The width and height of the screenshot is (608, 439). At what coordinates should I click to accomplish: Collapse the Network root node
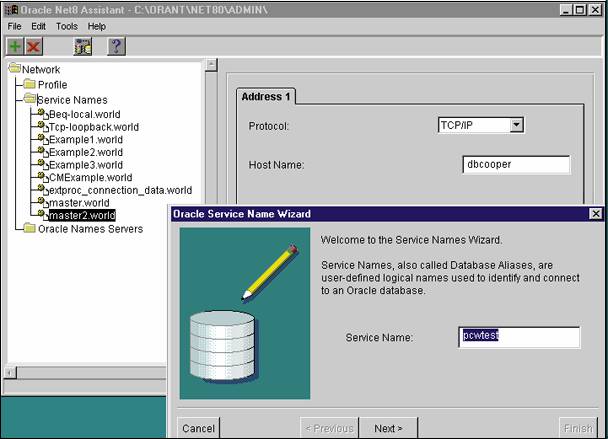click(x=14, y=70)
